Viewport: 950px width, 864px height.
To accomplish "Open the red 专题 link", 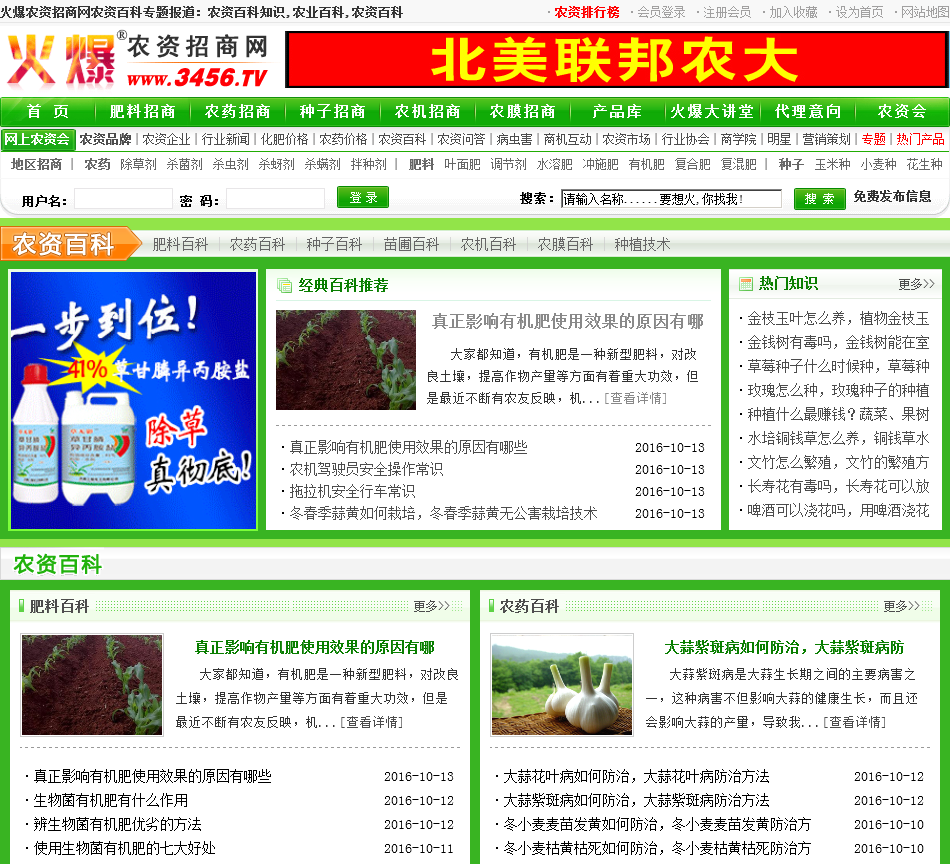I will 874,139.
